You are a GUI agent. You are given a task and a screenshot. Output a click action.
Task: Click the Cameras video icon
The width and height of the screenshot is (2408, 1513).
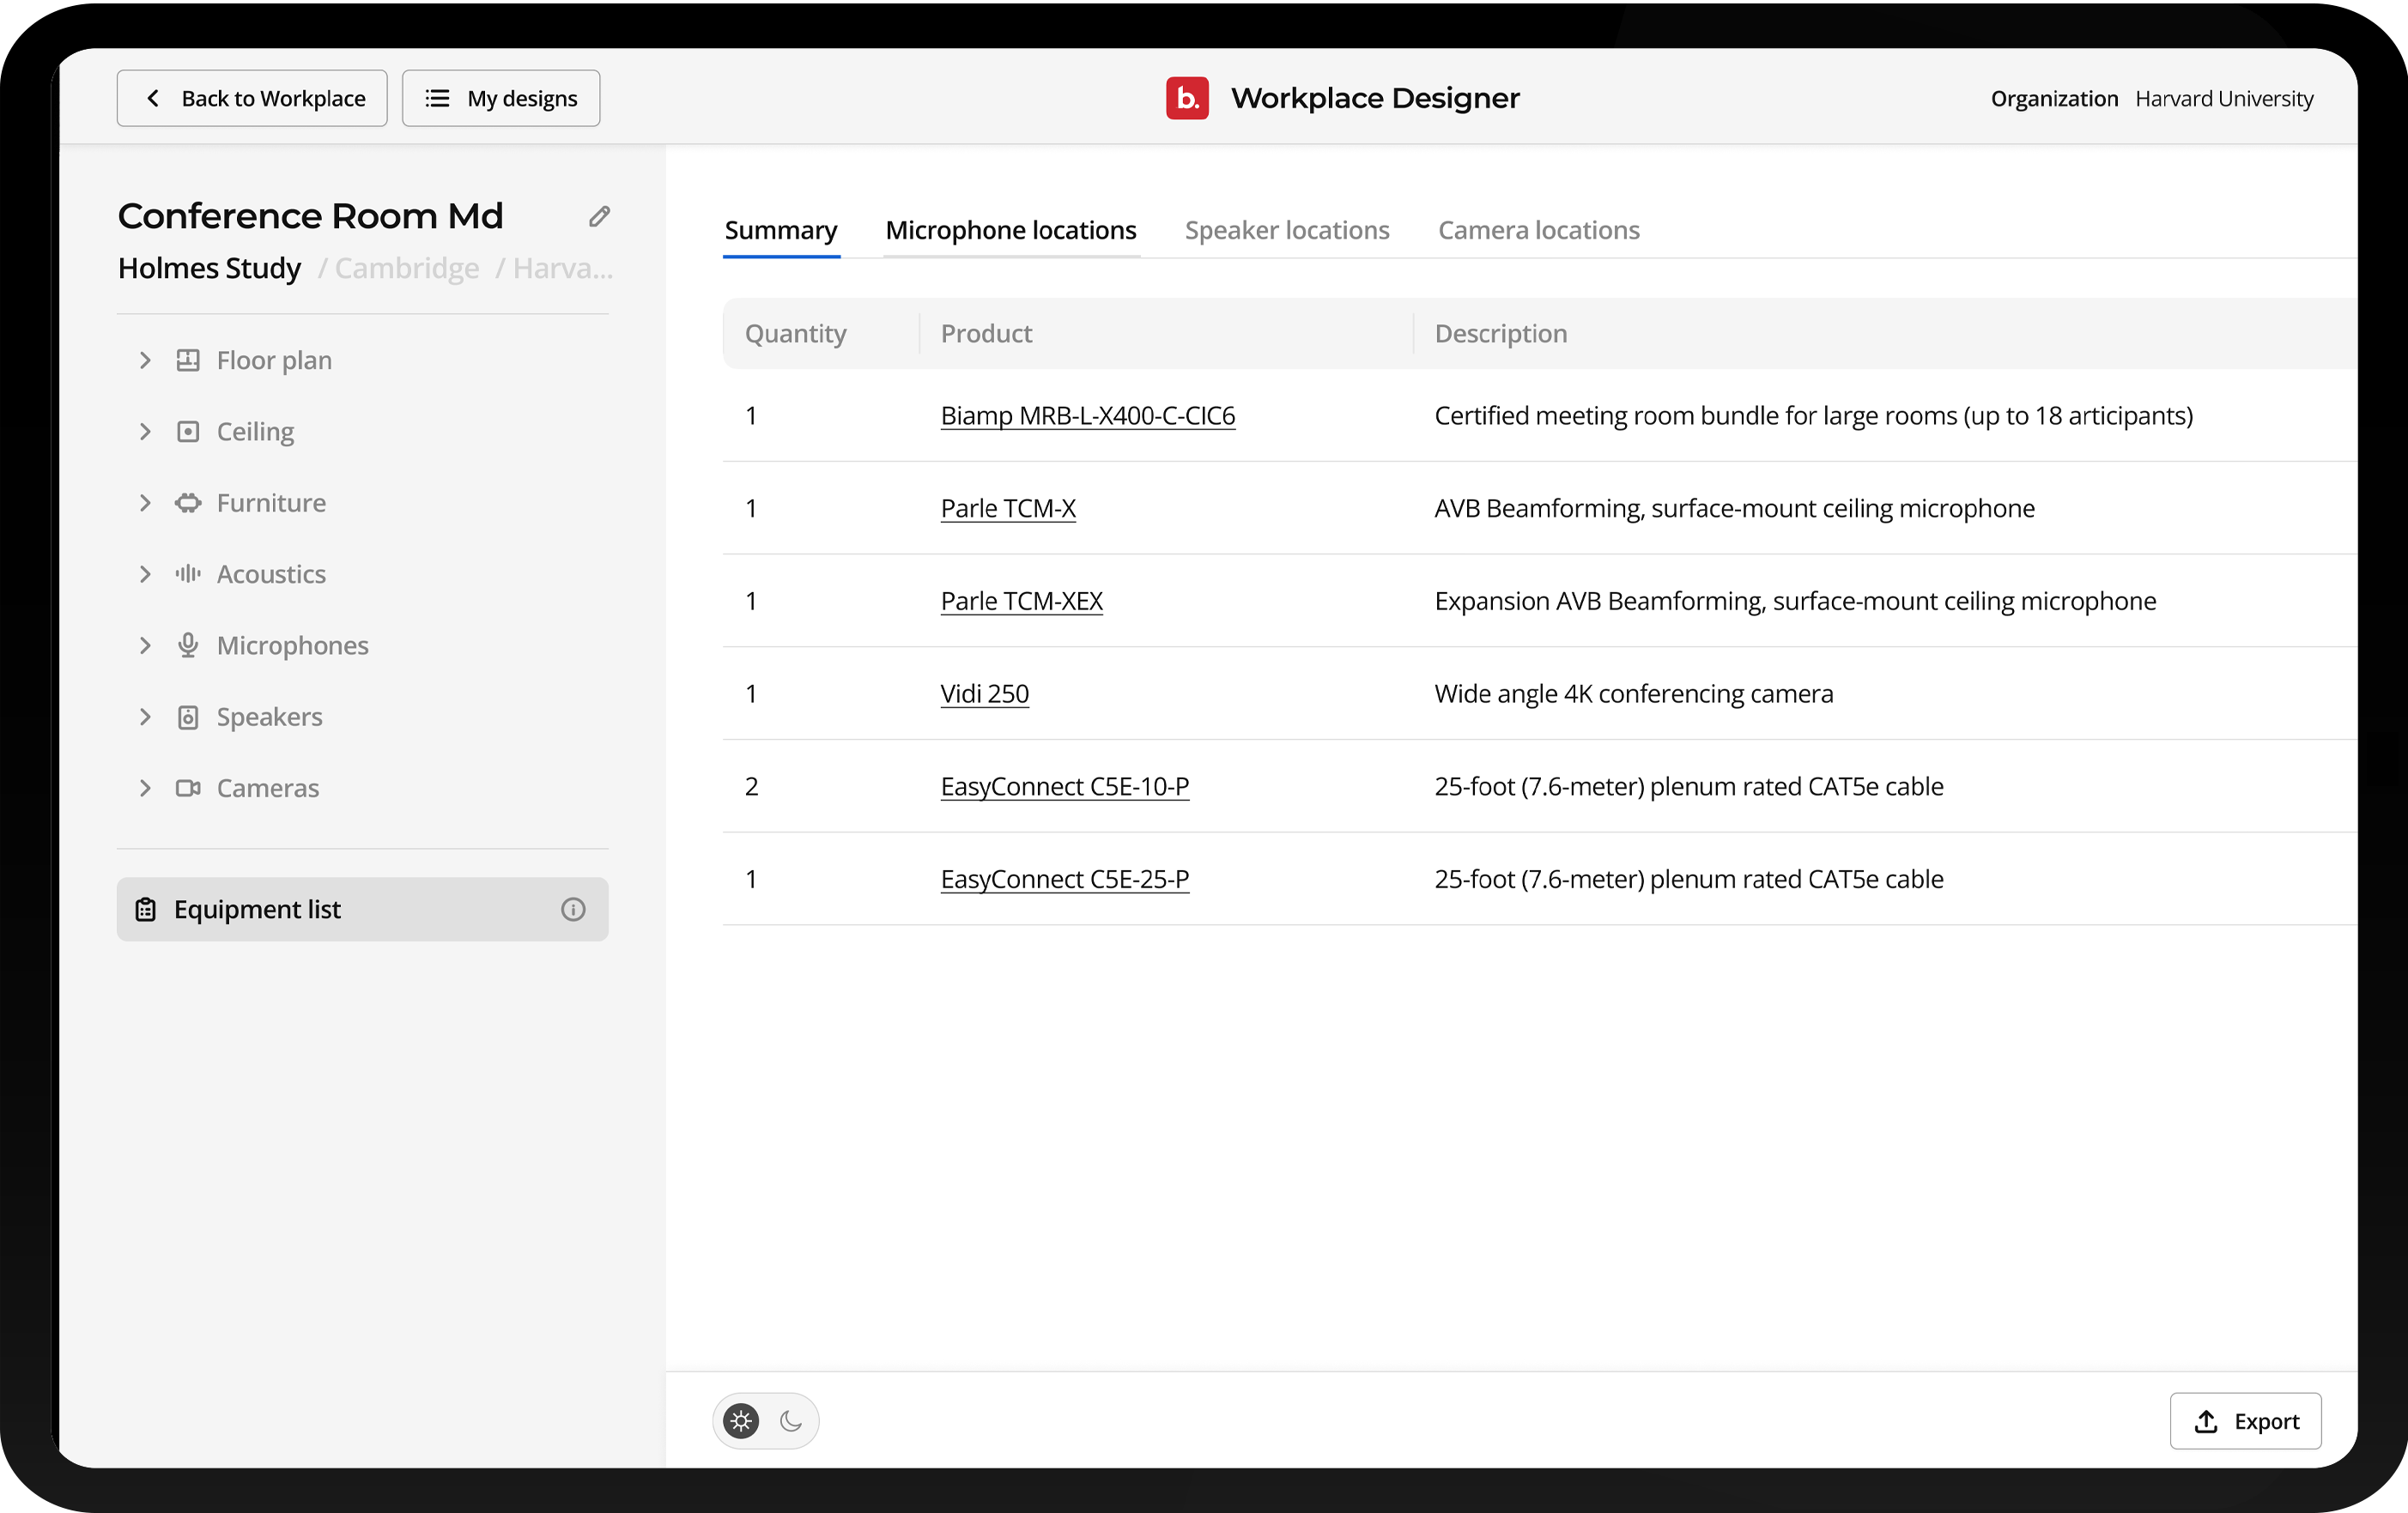[x=188, y=788]
